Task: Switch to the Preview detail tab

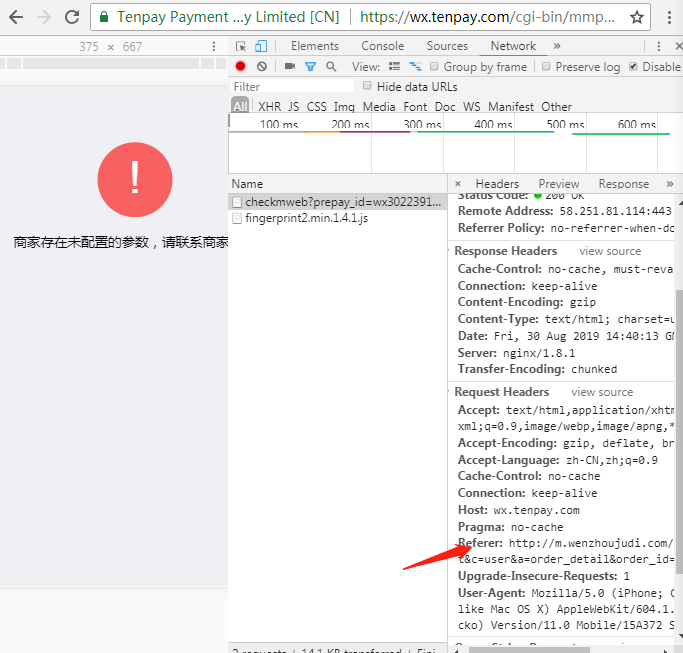Action: (x=559, y=184)
